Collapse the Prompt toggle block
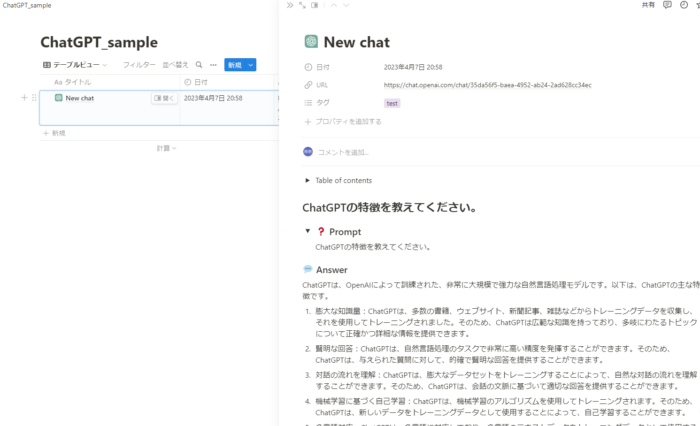The image size is (700, 426). click(308, 231)
